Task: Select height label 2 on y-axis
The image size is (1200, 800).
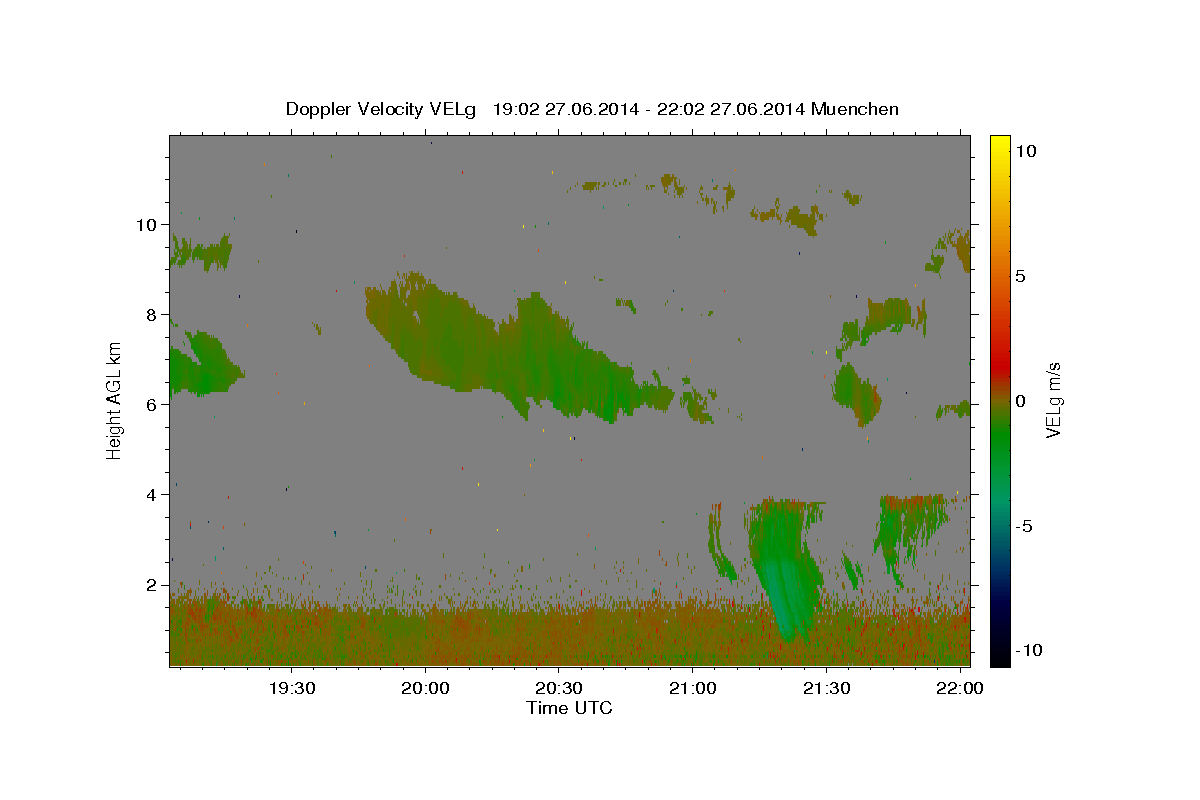Action: click(x=152, y=585)
